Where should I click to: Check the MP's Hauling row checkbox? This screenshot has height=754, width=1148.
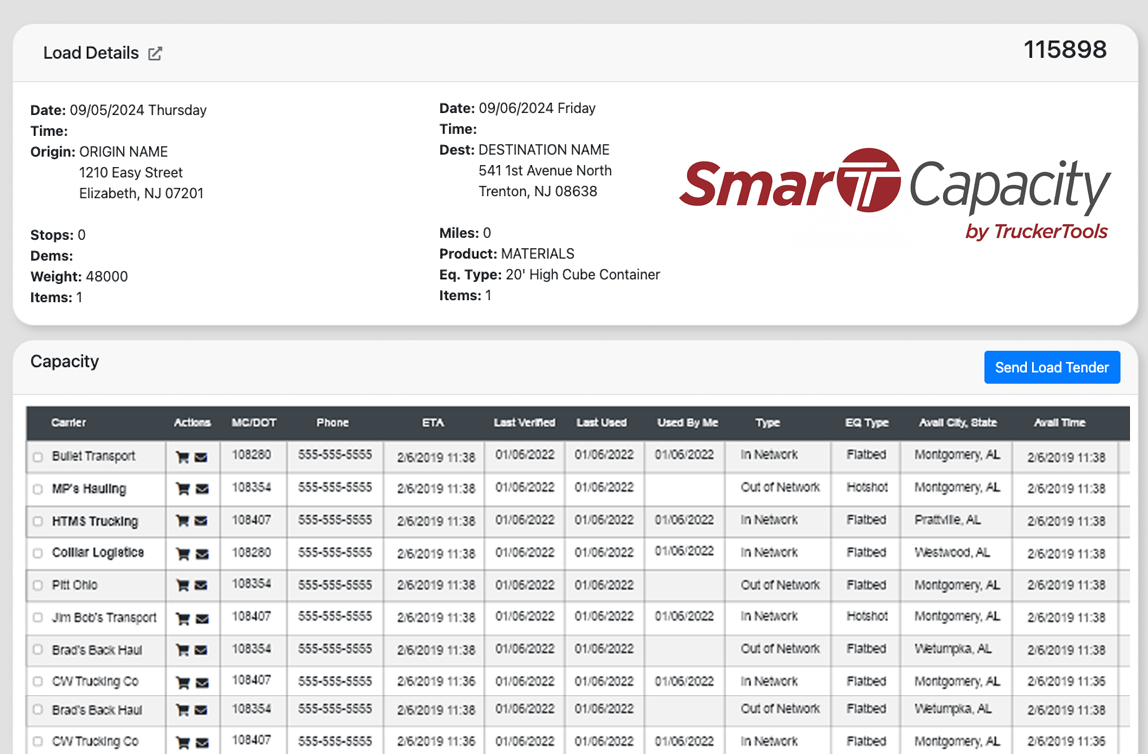point(37,489)
